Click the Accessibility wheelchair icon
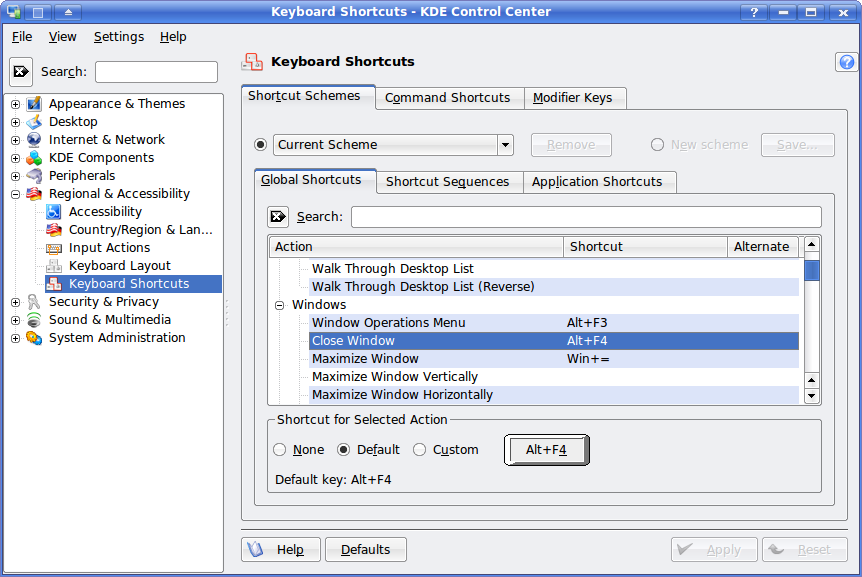This screenshot has width=862, height=577. (54, 212)
